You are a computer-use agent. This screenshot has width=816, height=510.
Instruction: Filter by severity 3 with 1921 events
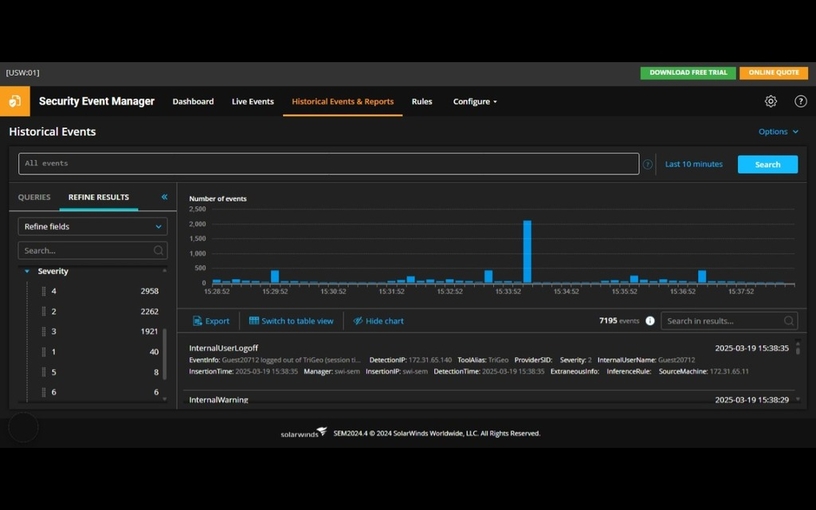pyautogui.click(x=100, y=331)
